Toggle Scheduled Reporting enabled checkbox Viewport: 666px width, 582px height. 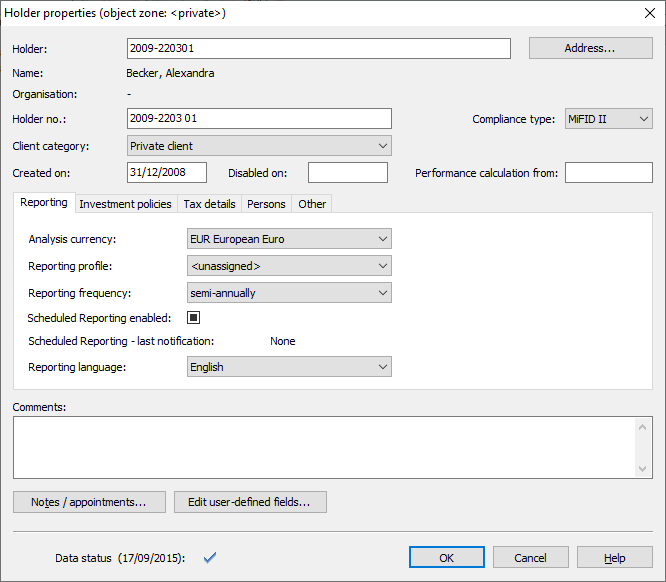tap(194, 318)
